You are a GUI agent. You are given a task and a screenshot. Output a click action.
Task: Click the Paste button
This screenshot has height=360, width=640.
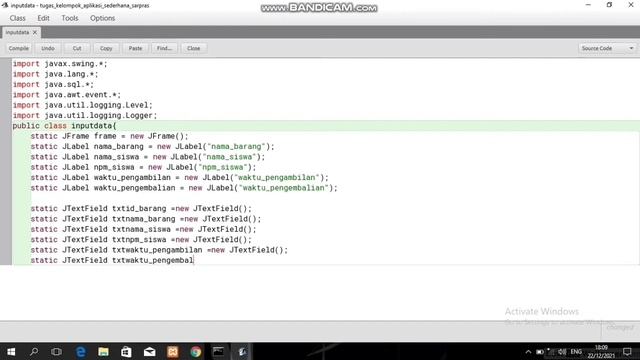point(136,48)
